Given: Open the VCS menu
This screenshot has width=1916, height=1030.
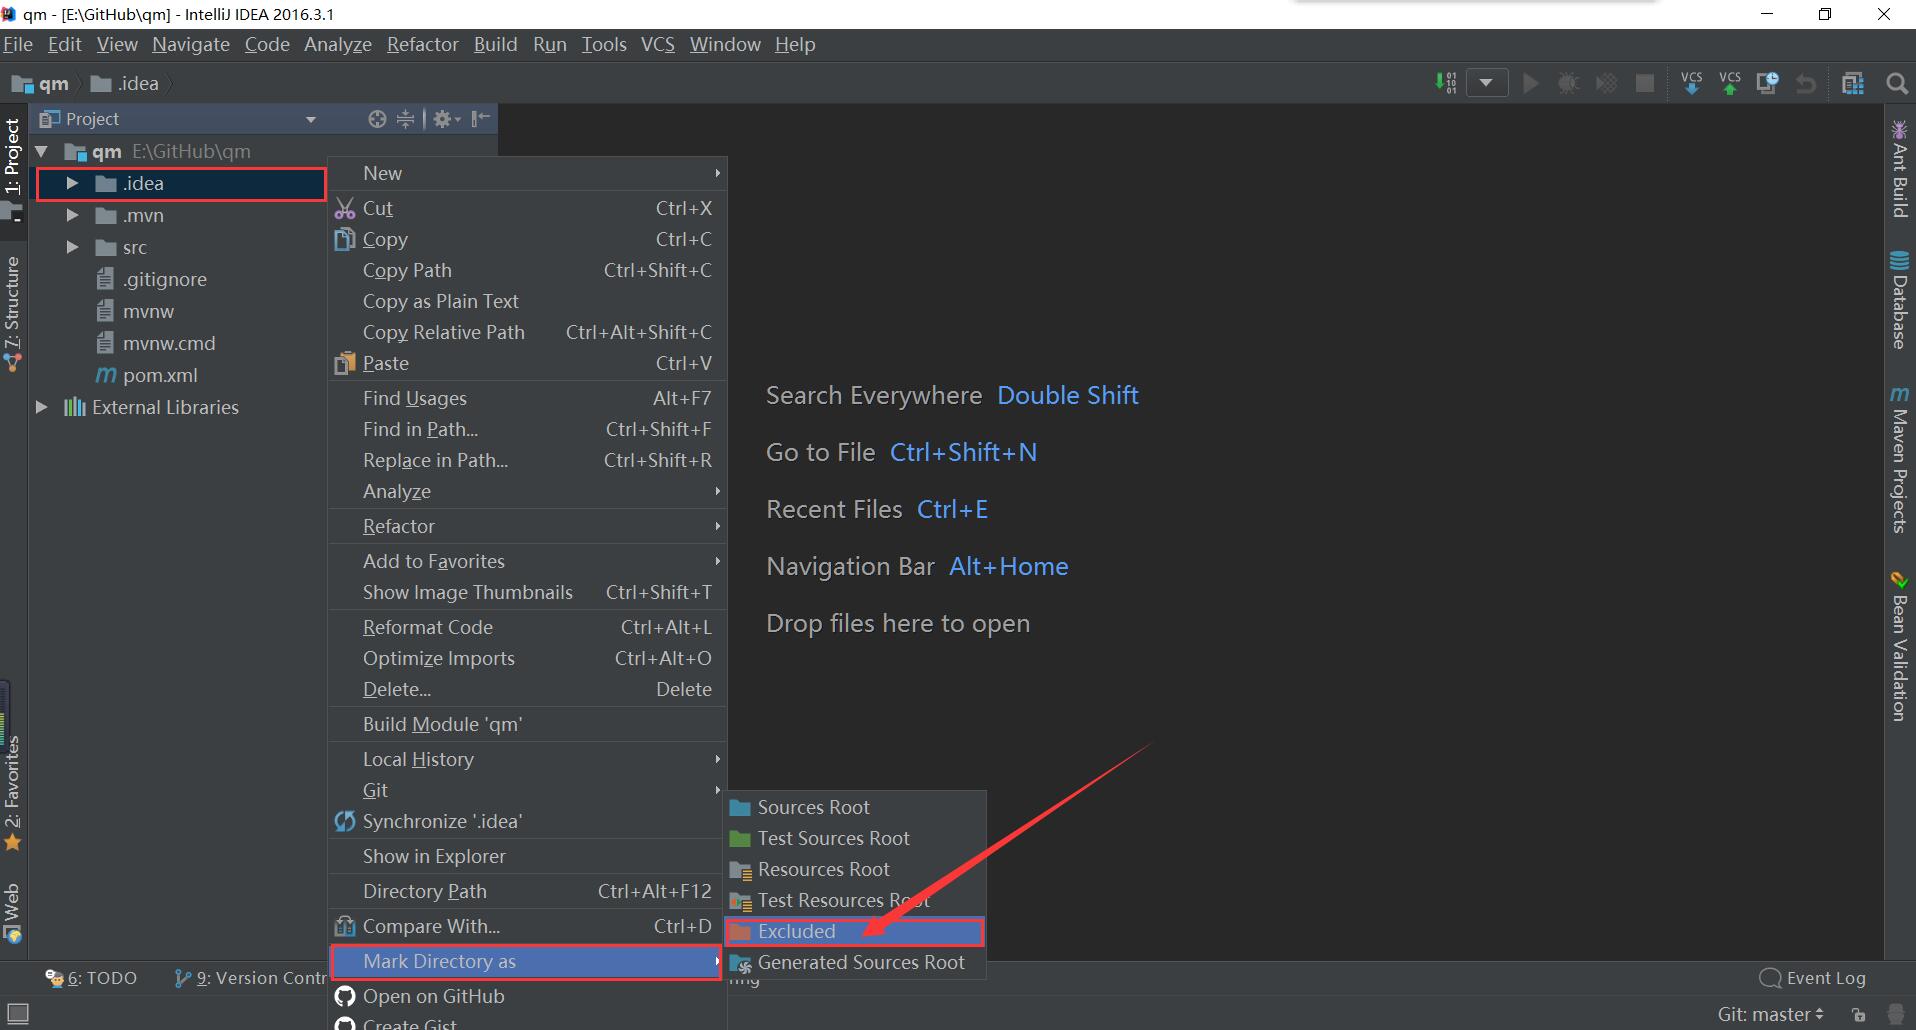Looking at the screenshot, I should coord(657,44).
